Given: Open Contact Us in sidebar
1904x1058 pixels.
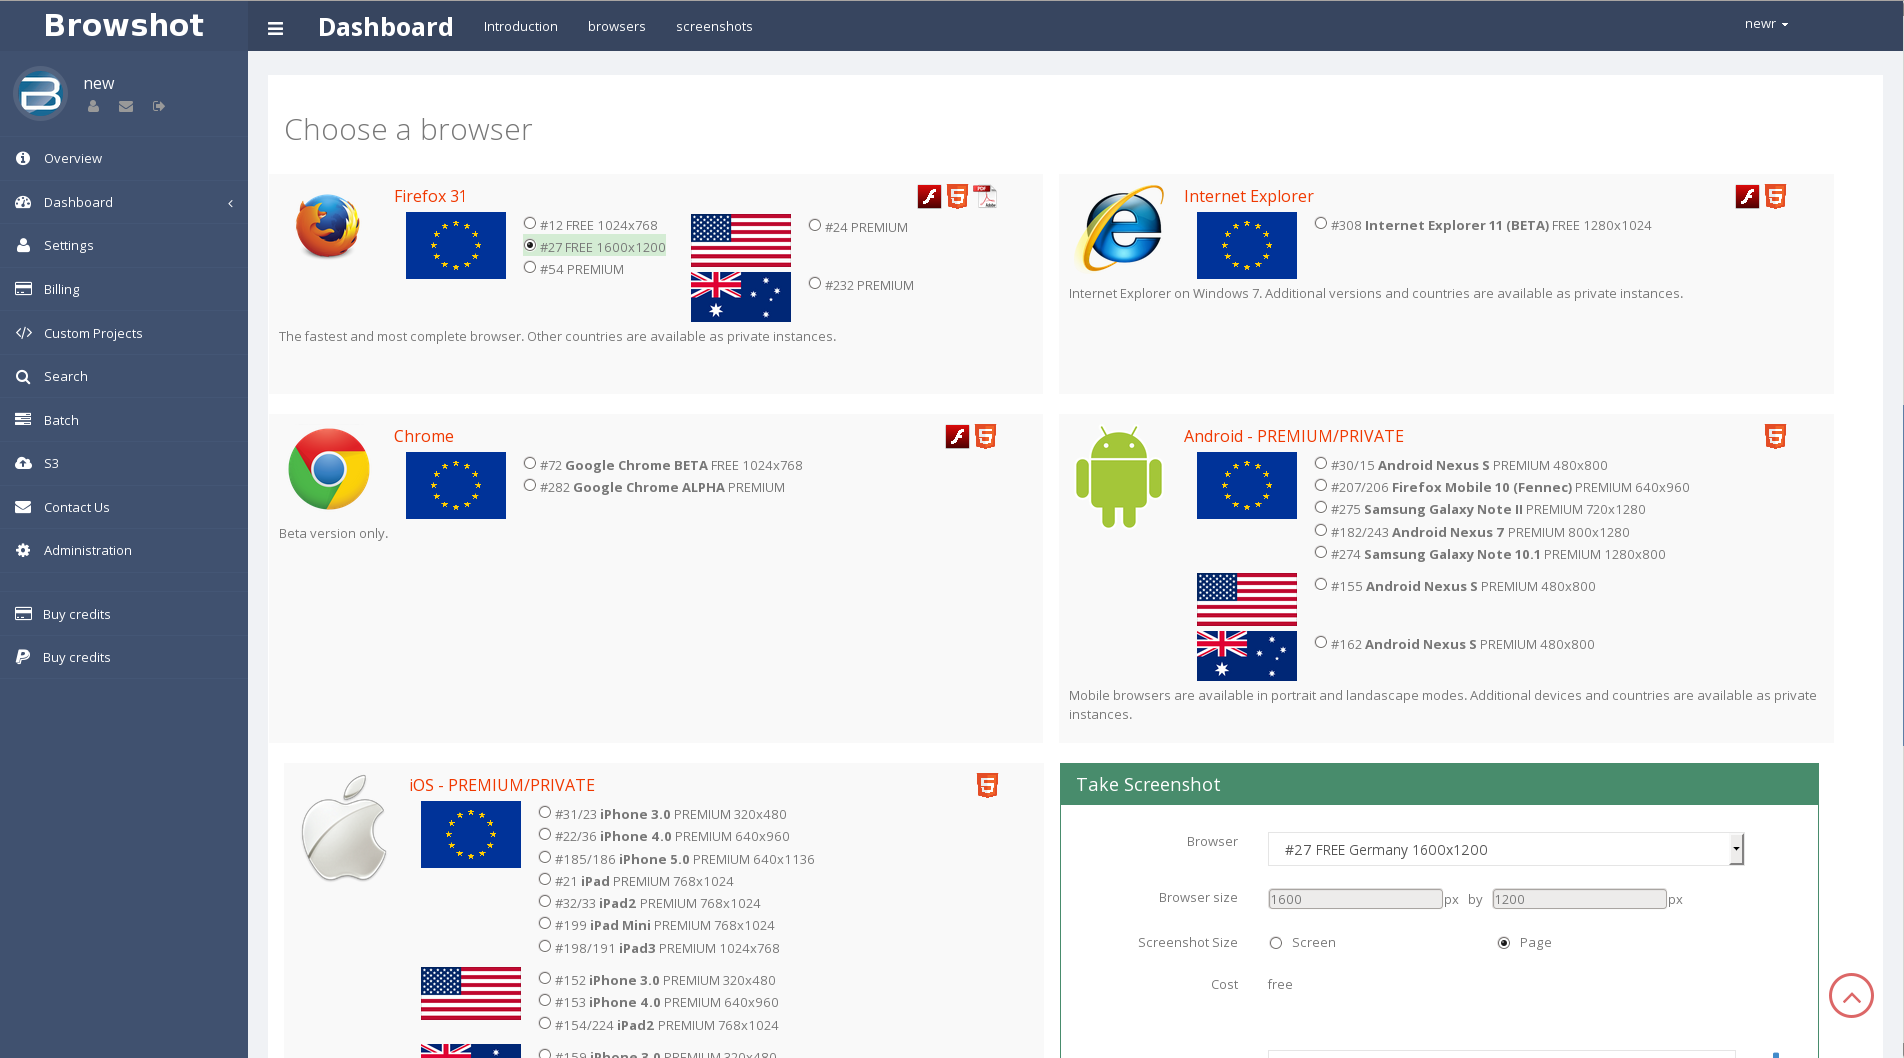Looking at the screenshot, I should pyautogui.click(x=124, y=507).
